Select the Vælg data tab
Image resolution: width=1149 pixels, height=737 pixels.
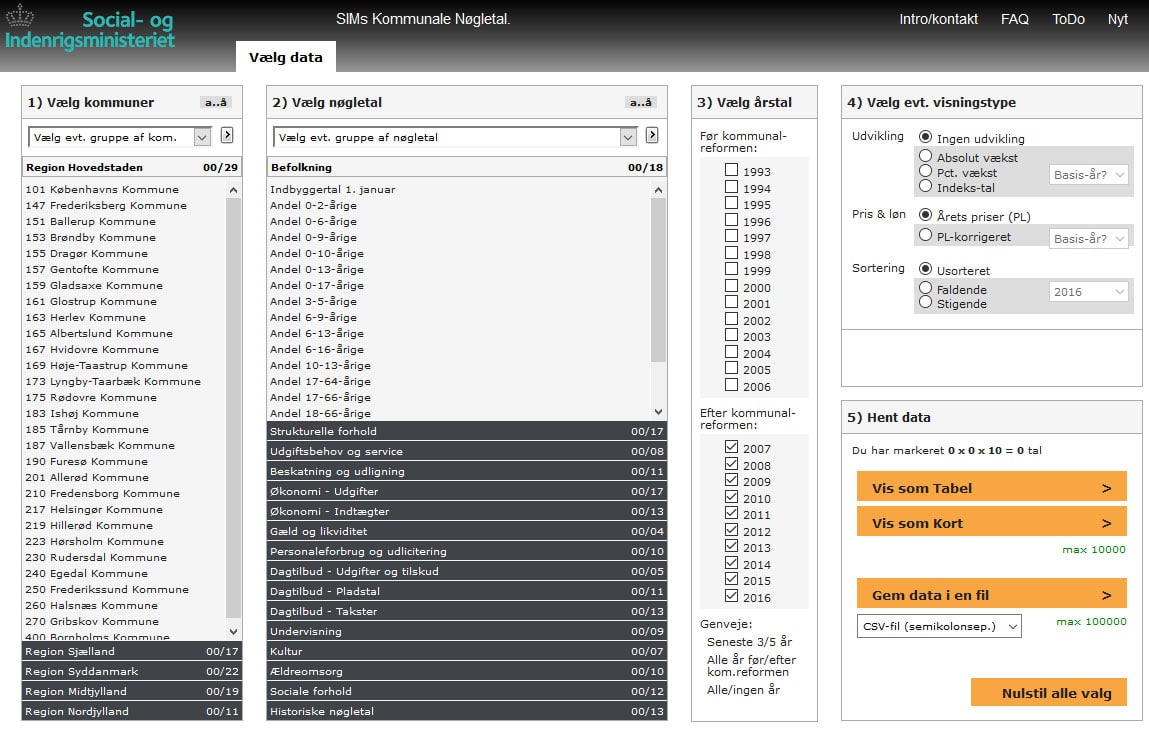pyautogui.click(x=286, y=57)
